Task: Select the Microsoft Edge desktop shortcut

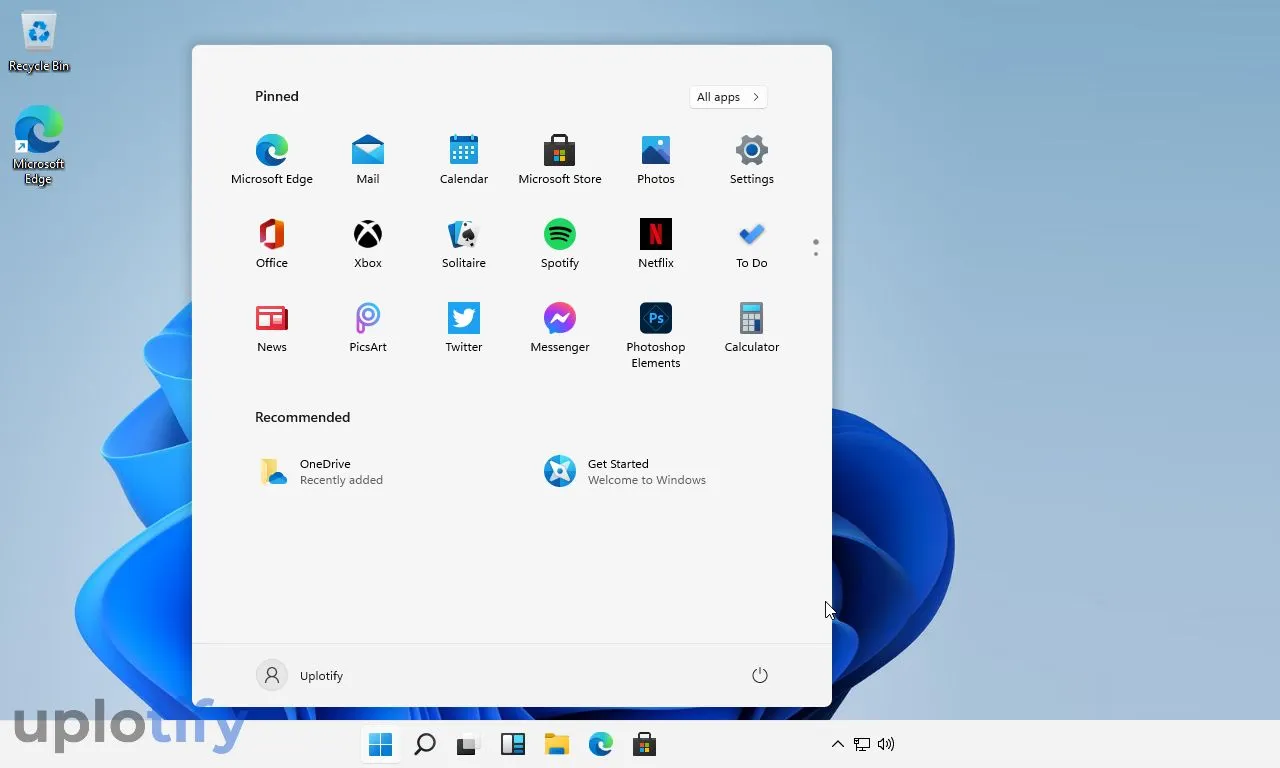Action: pos(39,146)
